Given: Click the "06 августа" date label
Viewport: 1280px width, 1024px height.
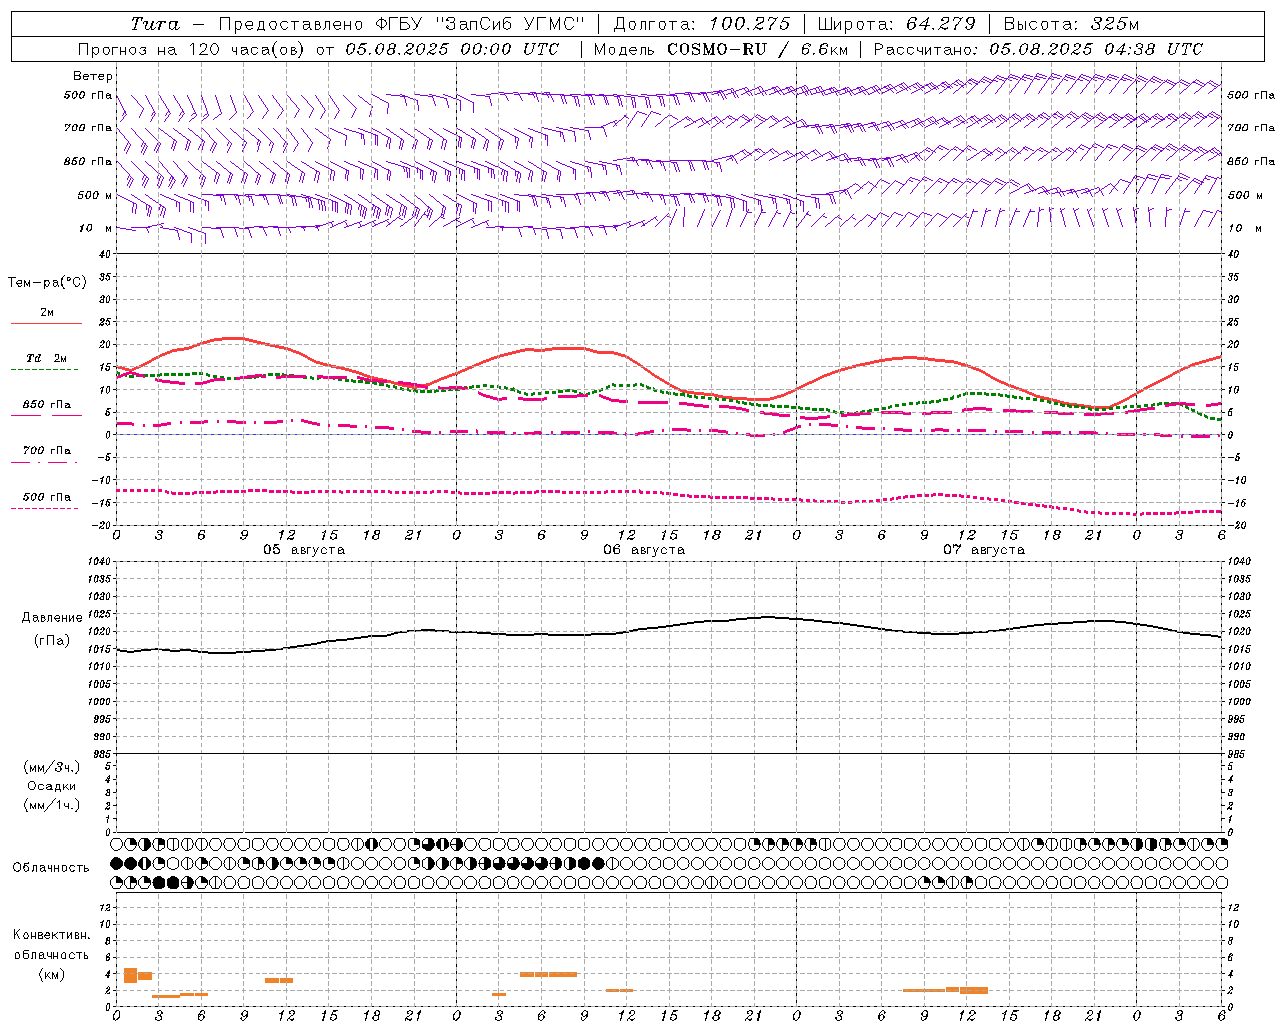Looking at the screenshot, I should click(644, 550).
